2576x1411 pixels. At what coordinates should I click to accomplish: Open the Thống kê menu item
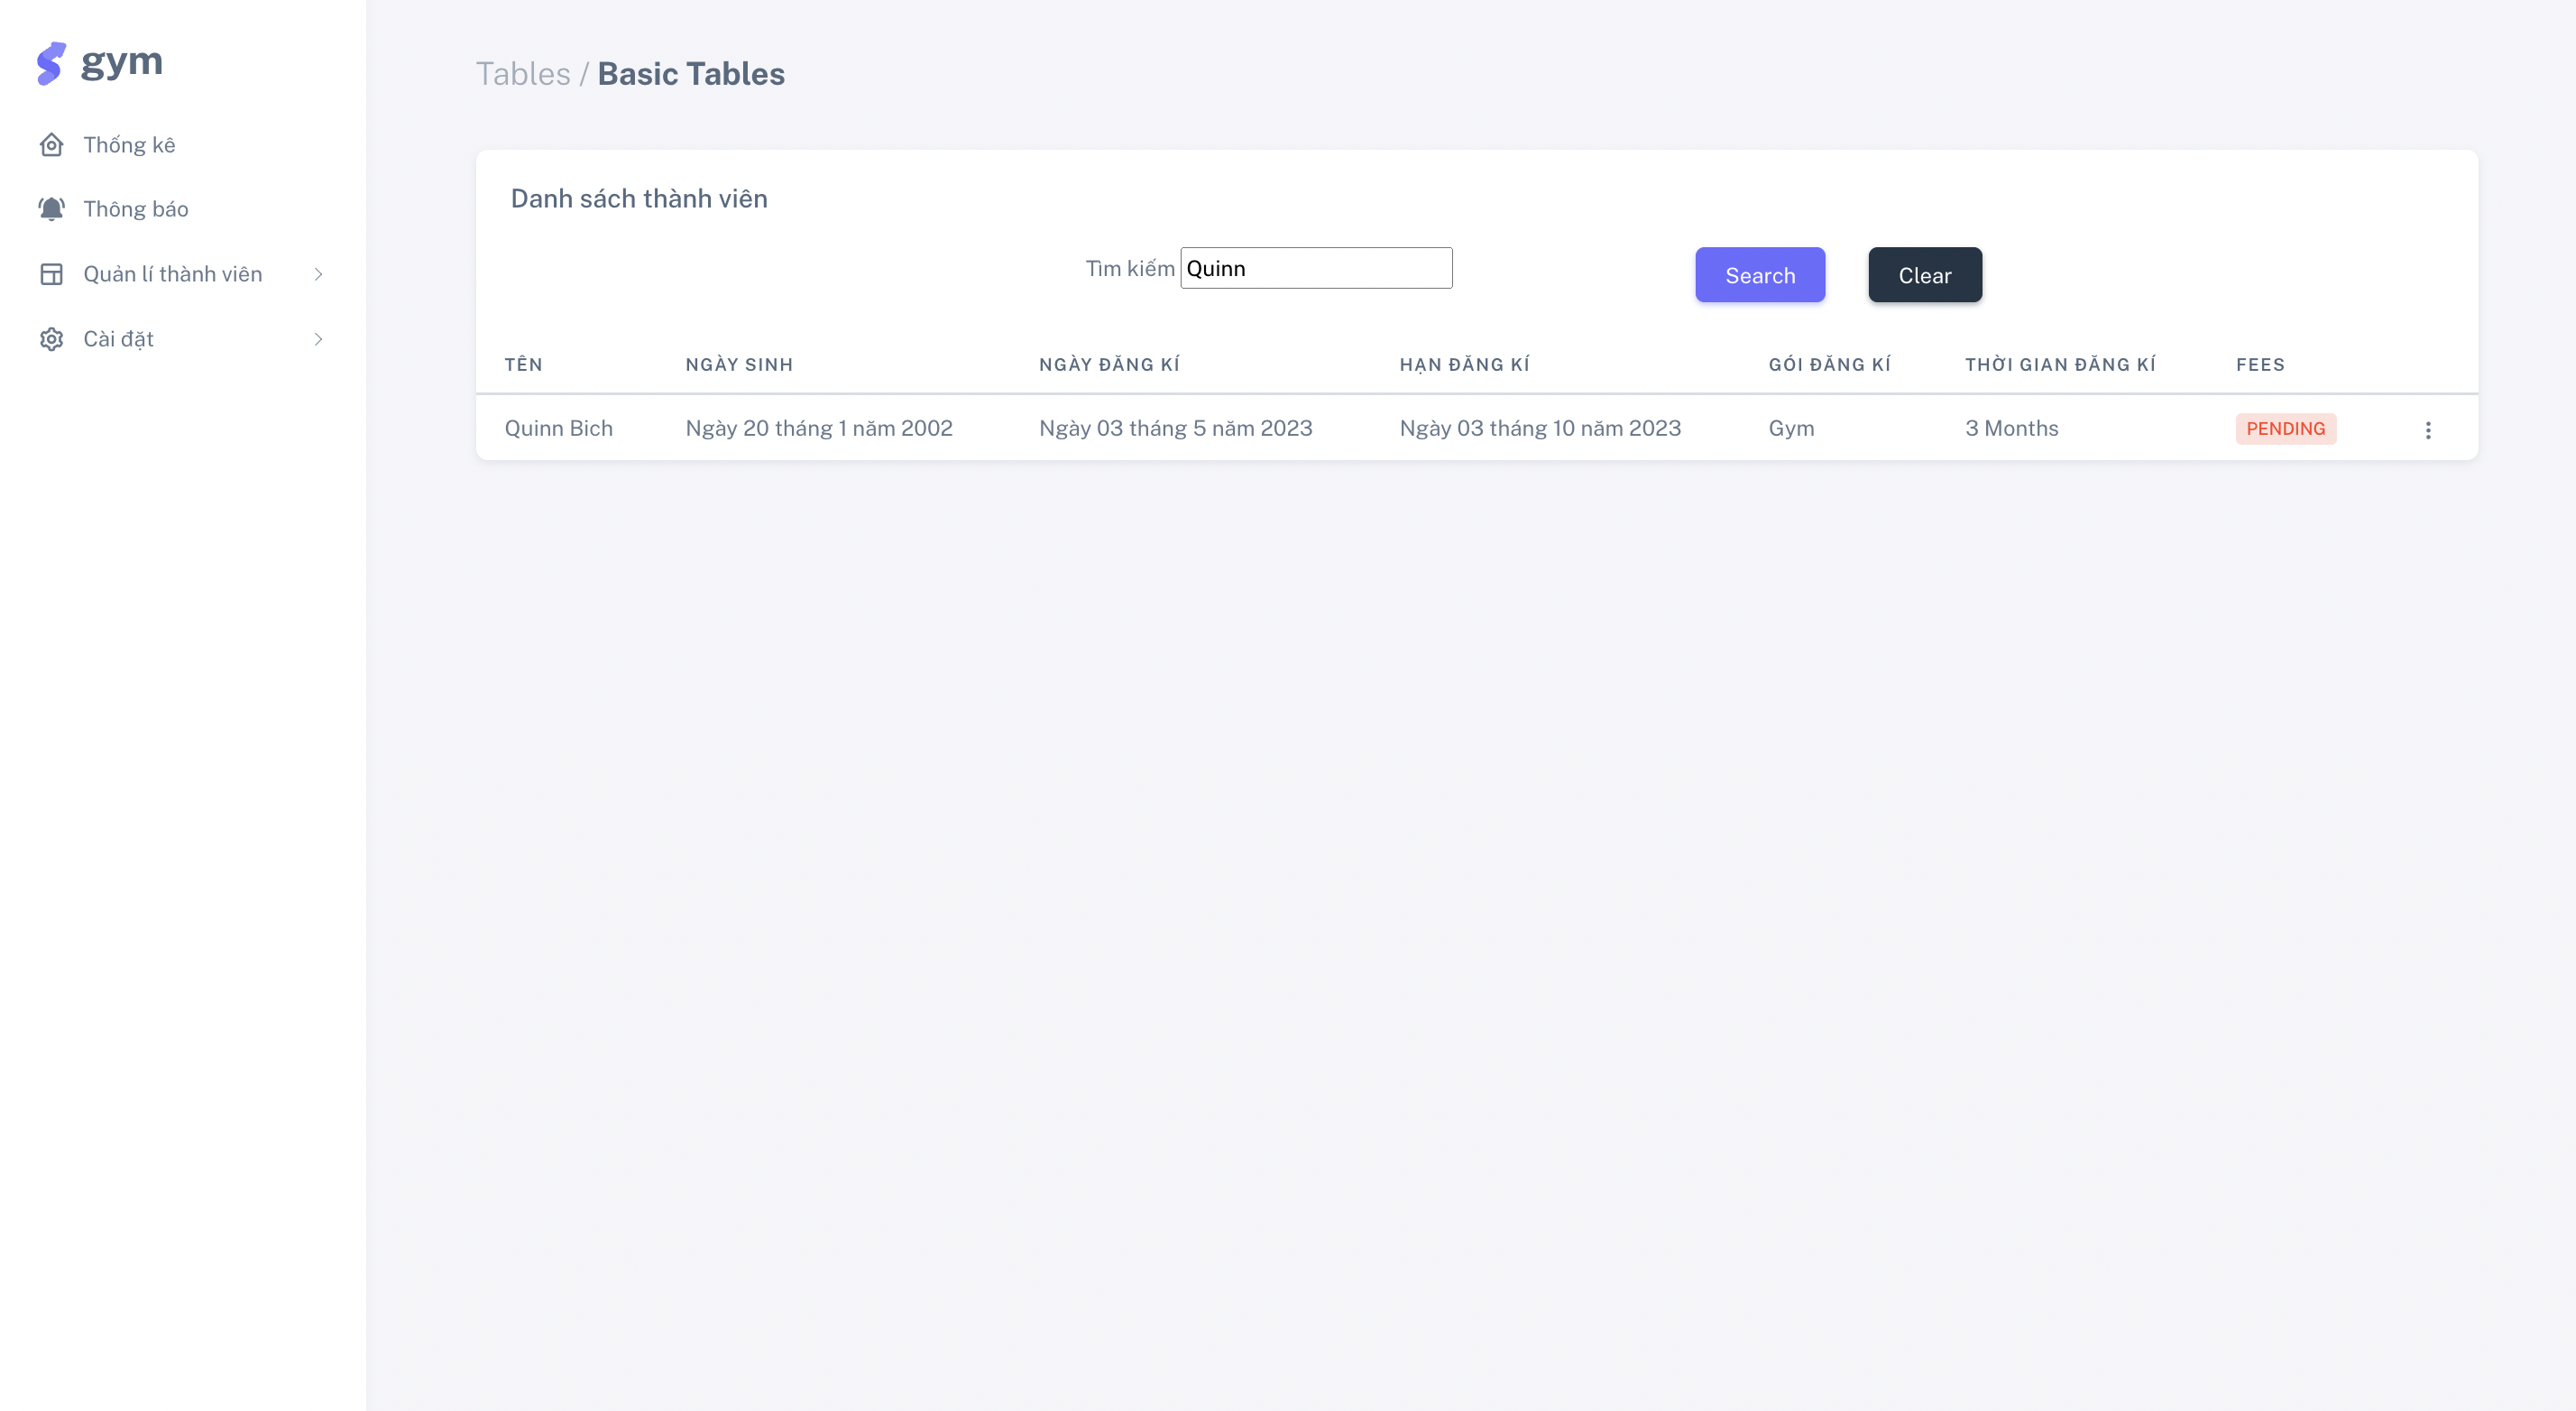click(x=129, y=144)
